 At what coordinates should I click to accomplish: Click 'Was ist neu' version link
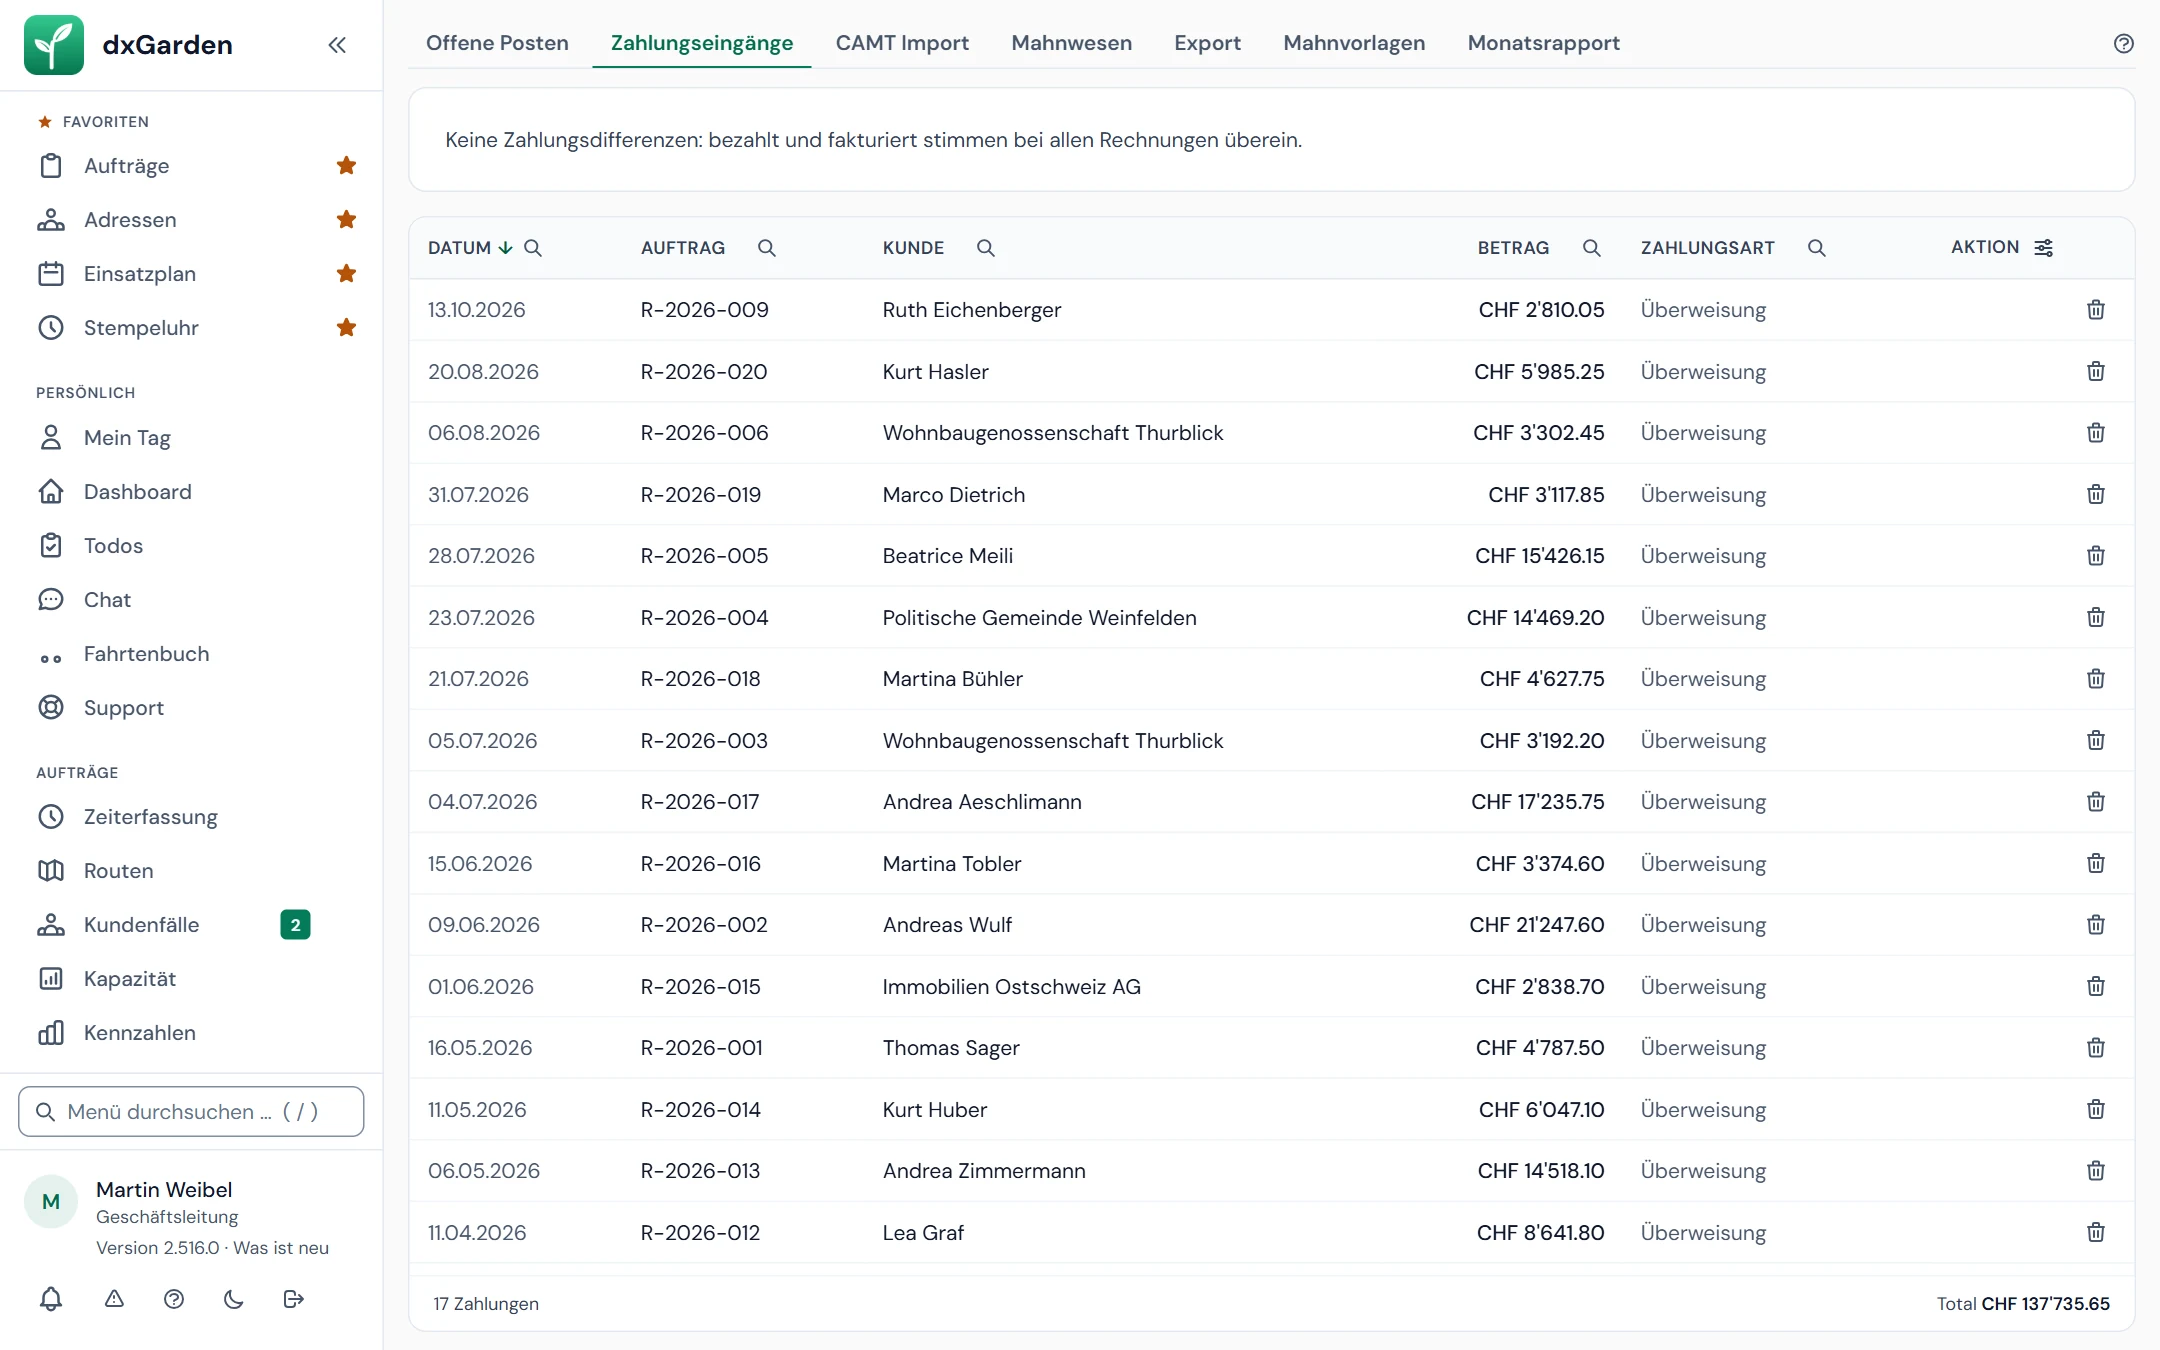pos(281,1248)
